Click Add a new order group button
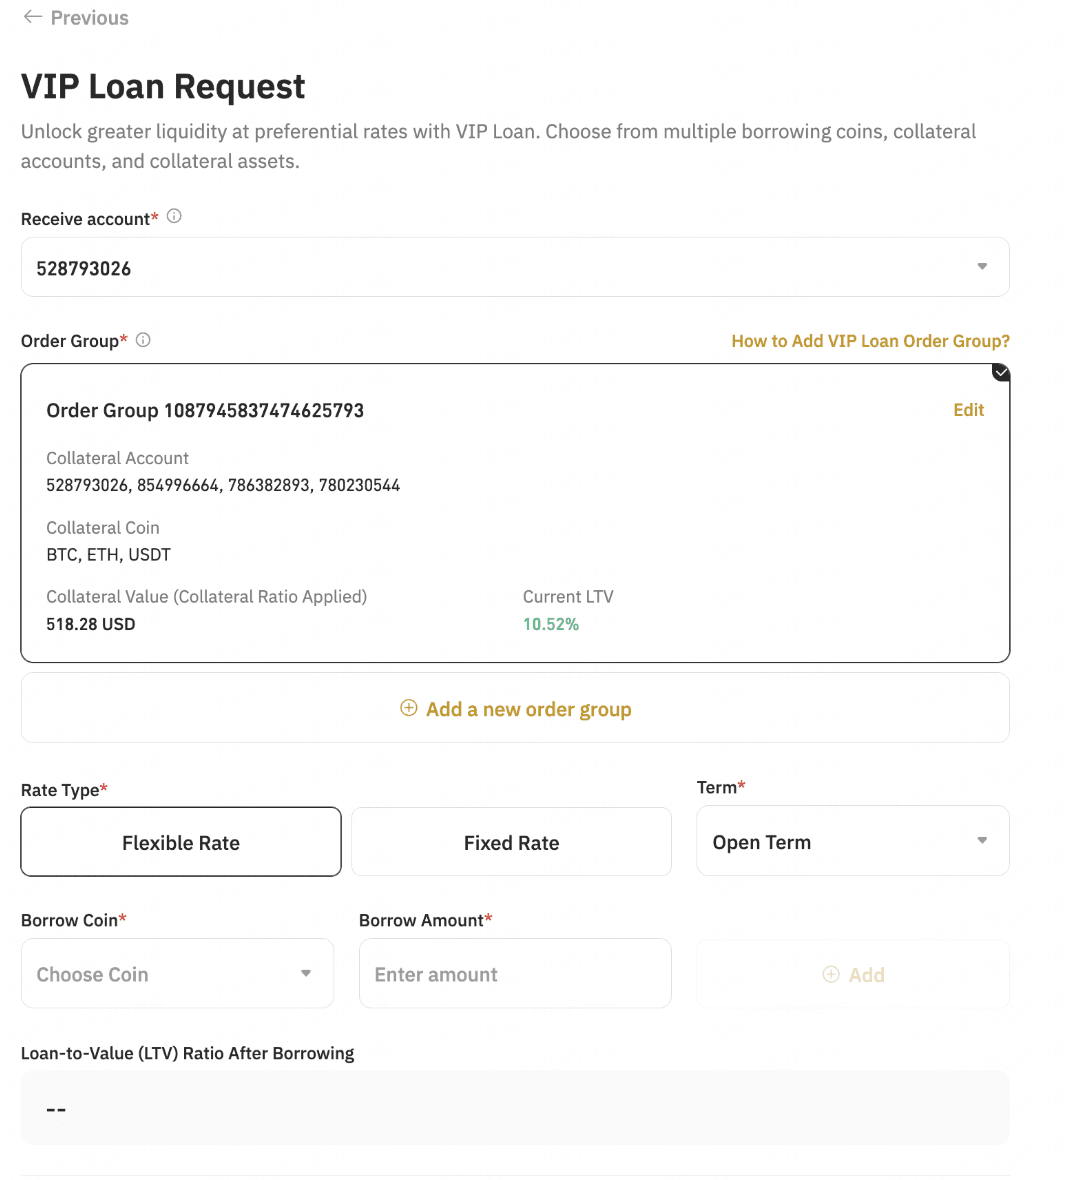Screen dimensions: 1078x1180 tap(516, 708)
